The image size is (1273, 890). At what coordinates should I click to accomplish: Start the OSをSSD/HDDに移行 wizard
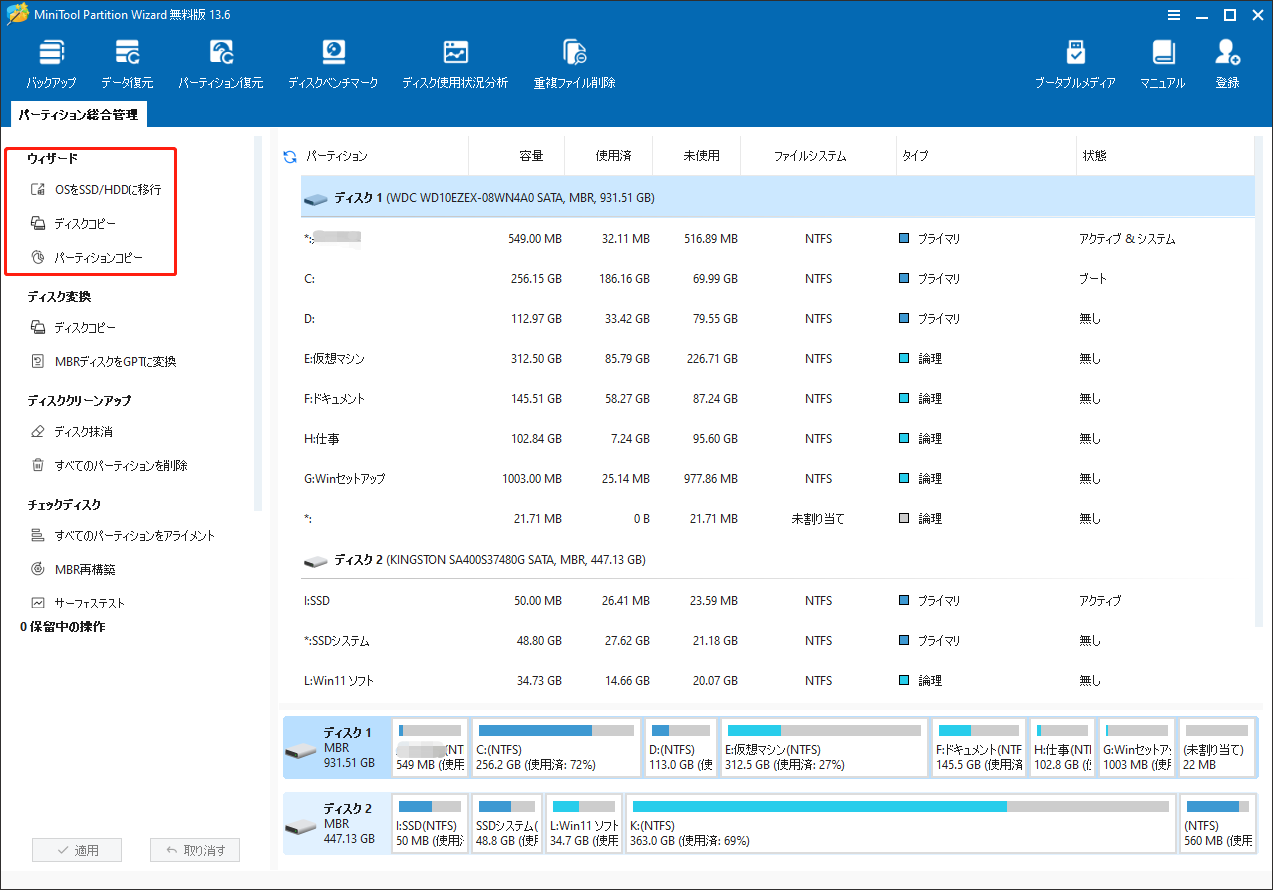[x=96, y=189]
